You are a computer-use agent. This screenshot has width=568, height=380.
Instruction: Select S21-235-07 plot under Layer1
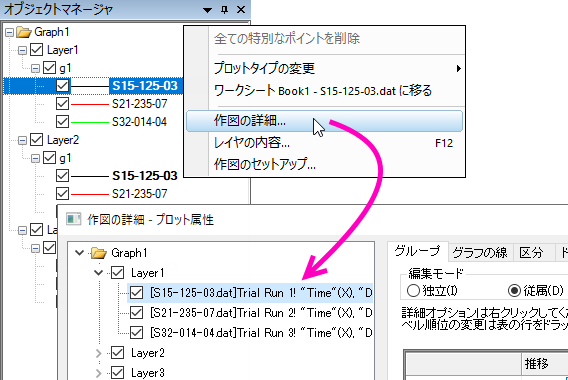pyautogui.click(x=139, y=104)
